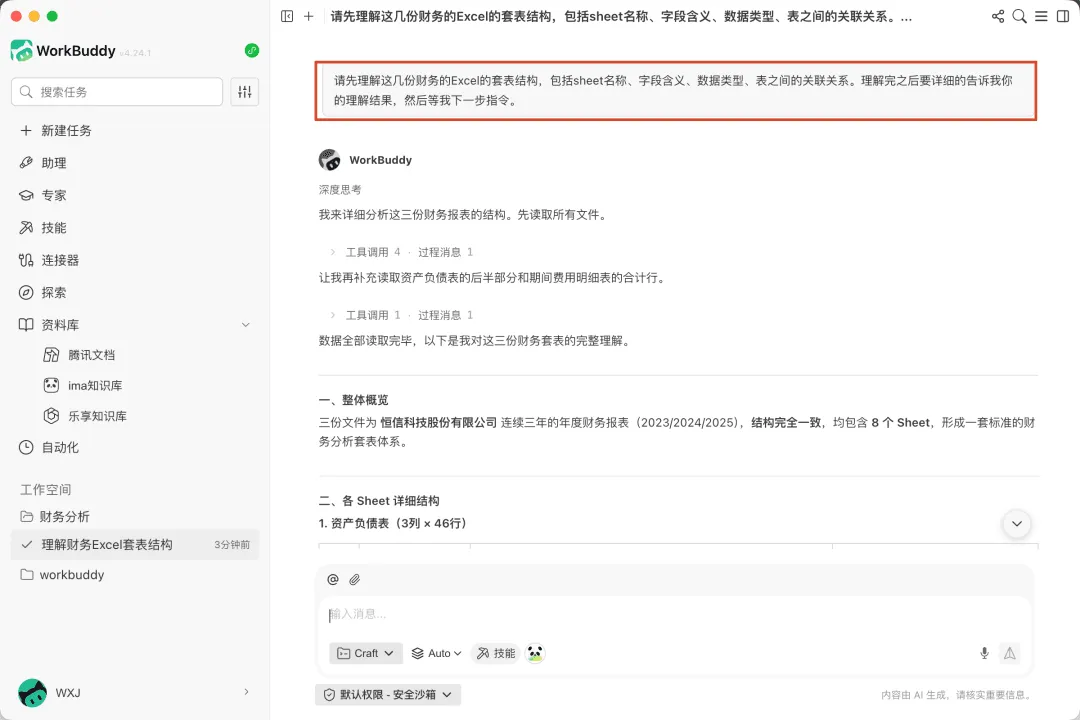Image resolution: width=1080 pixels, height=720 pixels.
Task: Collapse the 资料库 section chevron
Action: coord(245,325)
